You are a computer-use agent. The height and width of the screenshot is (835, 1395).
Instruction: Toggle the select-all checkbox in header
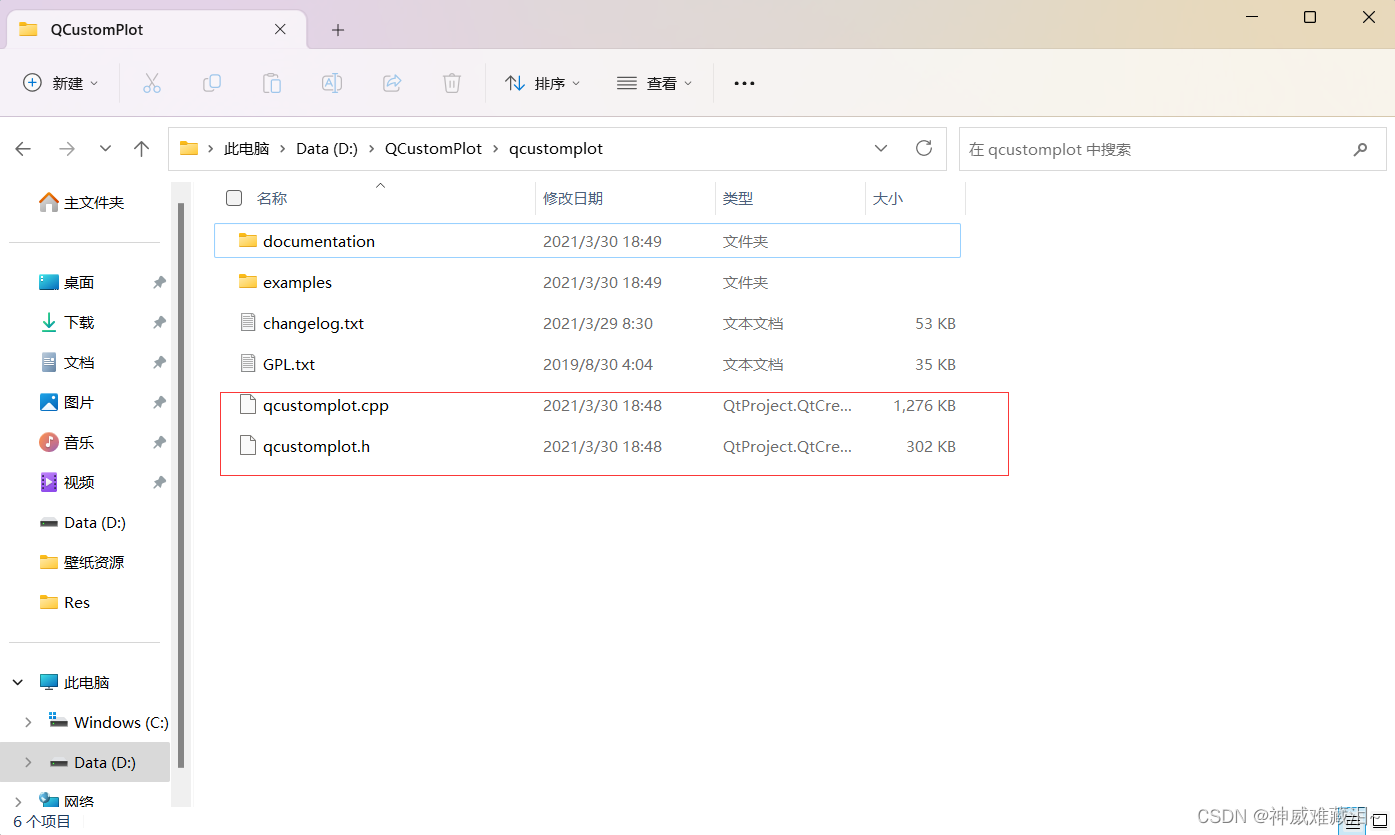(234, 198)
